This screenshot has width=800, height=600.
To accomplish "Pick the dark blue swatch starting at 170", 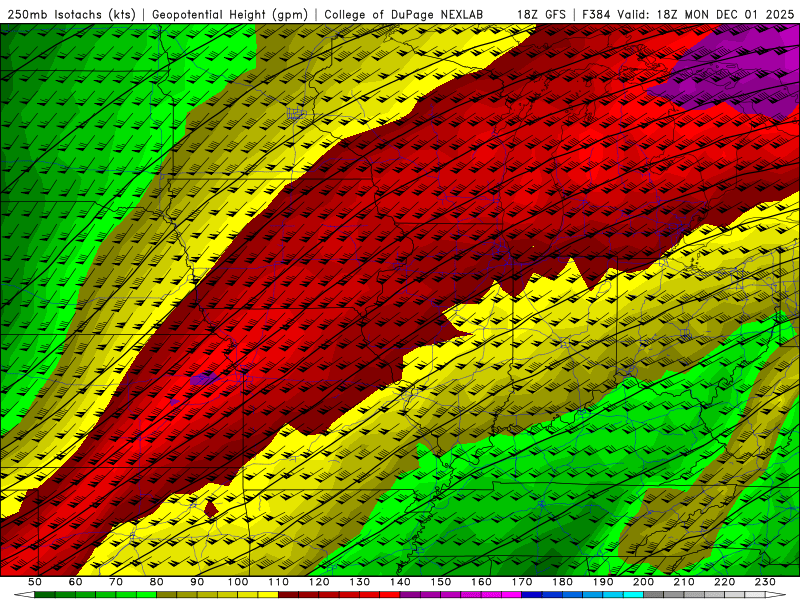I will click(532, 594).
